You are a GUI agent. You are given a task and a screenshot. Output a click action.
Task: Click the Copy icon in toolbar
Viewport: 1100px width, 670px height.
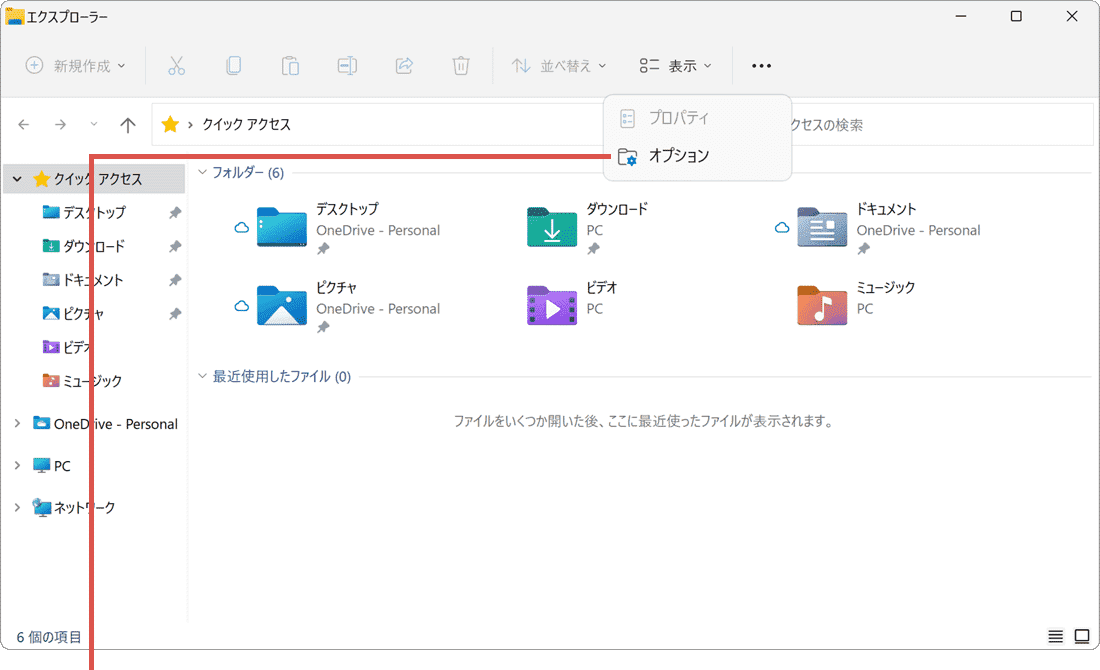point(233,66)
